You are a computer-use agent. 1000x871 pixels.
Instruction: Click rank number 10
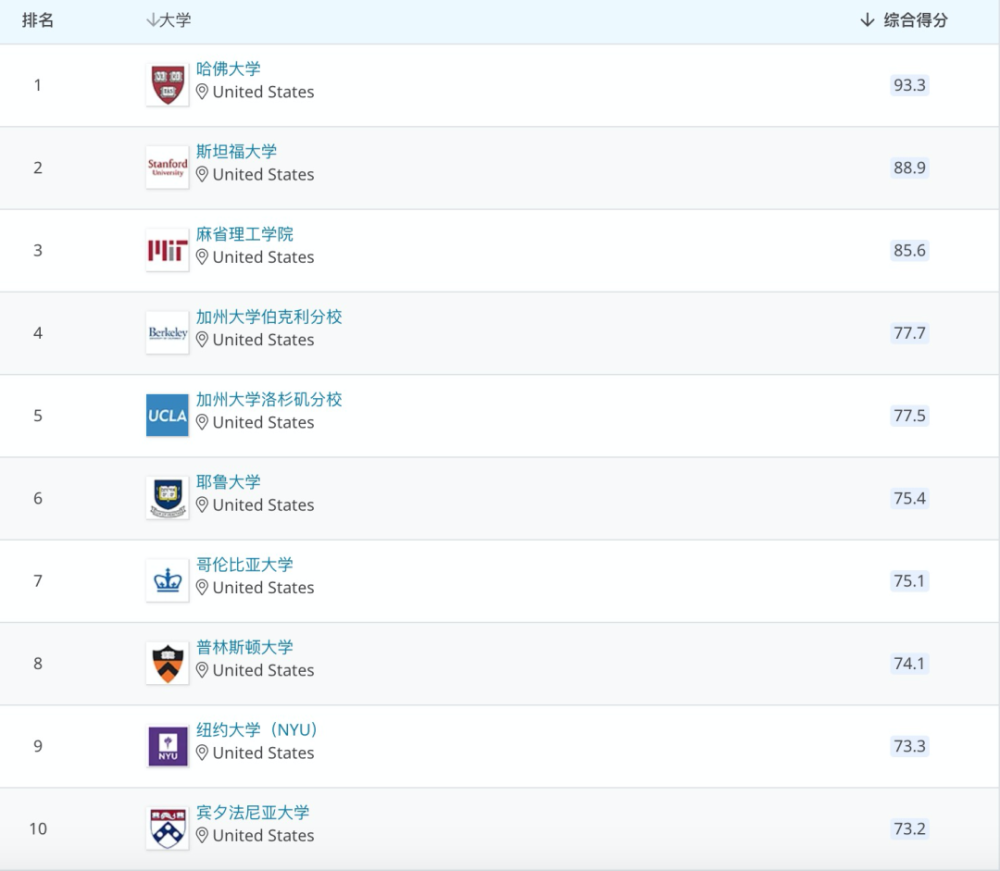point(38,828)
